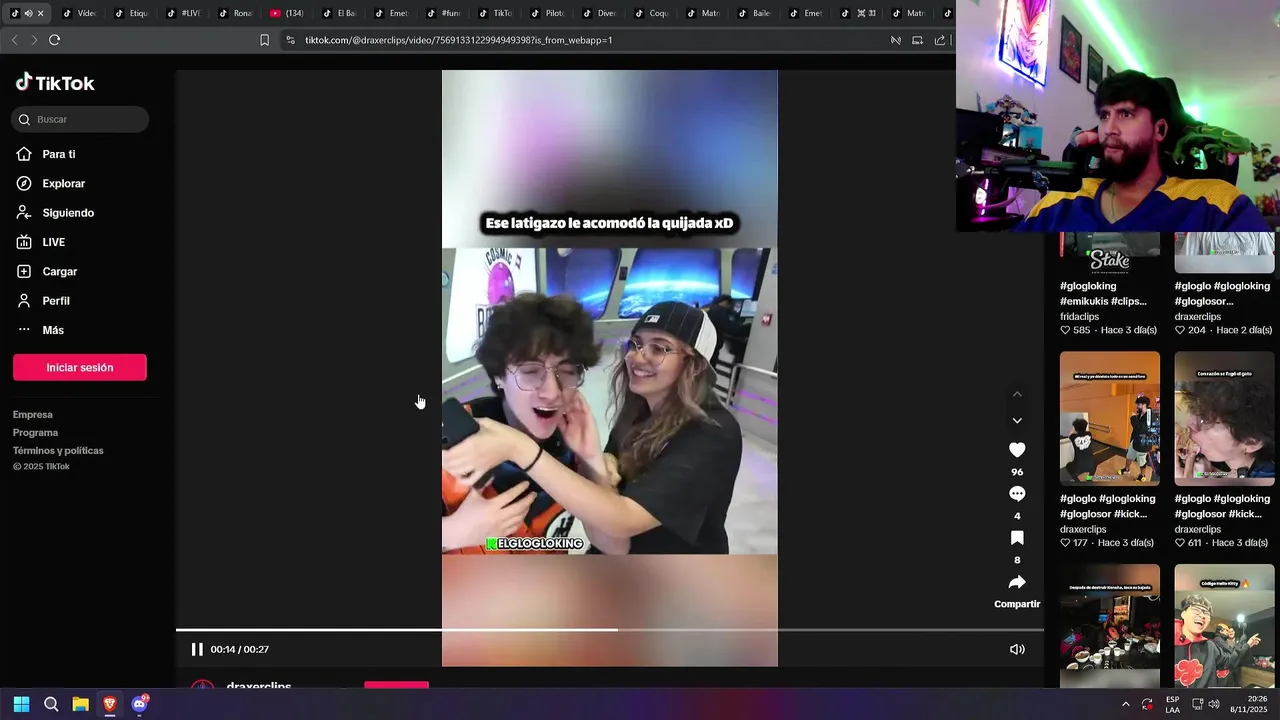Open Windows taskbar search

click(x=51, y=704)
